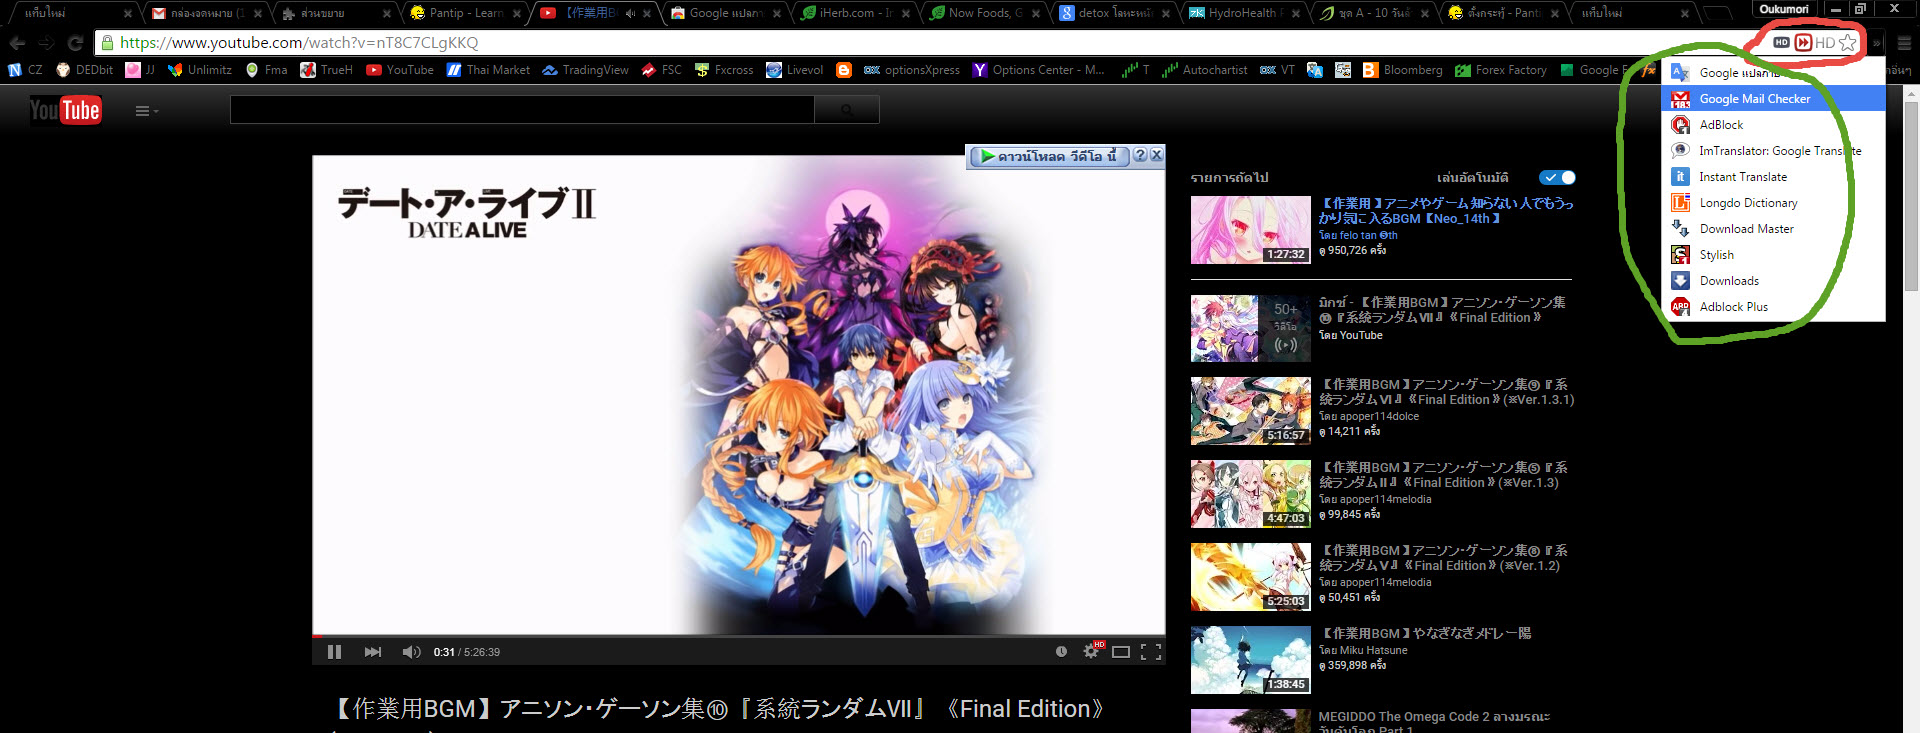Seek using the video progress bar
The height and width of the screenshot is (733, 1920).
pyautogui.click(x=738, y=636)
